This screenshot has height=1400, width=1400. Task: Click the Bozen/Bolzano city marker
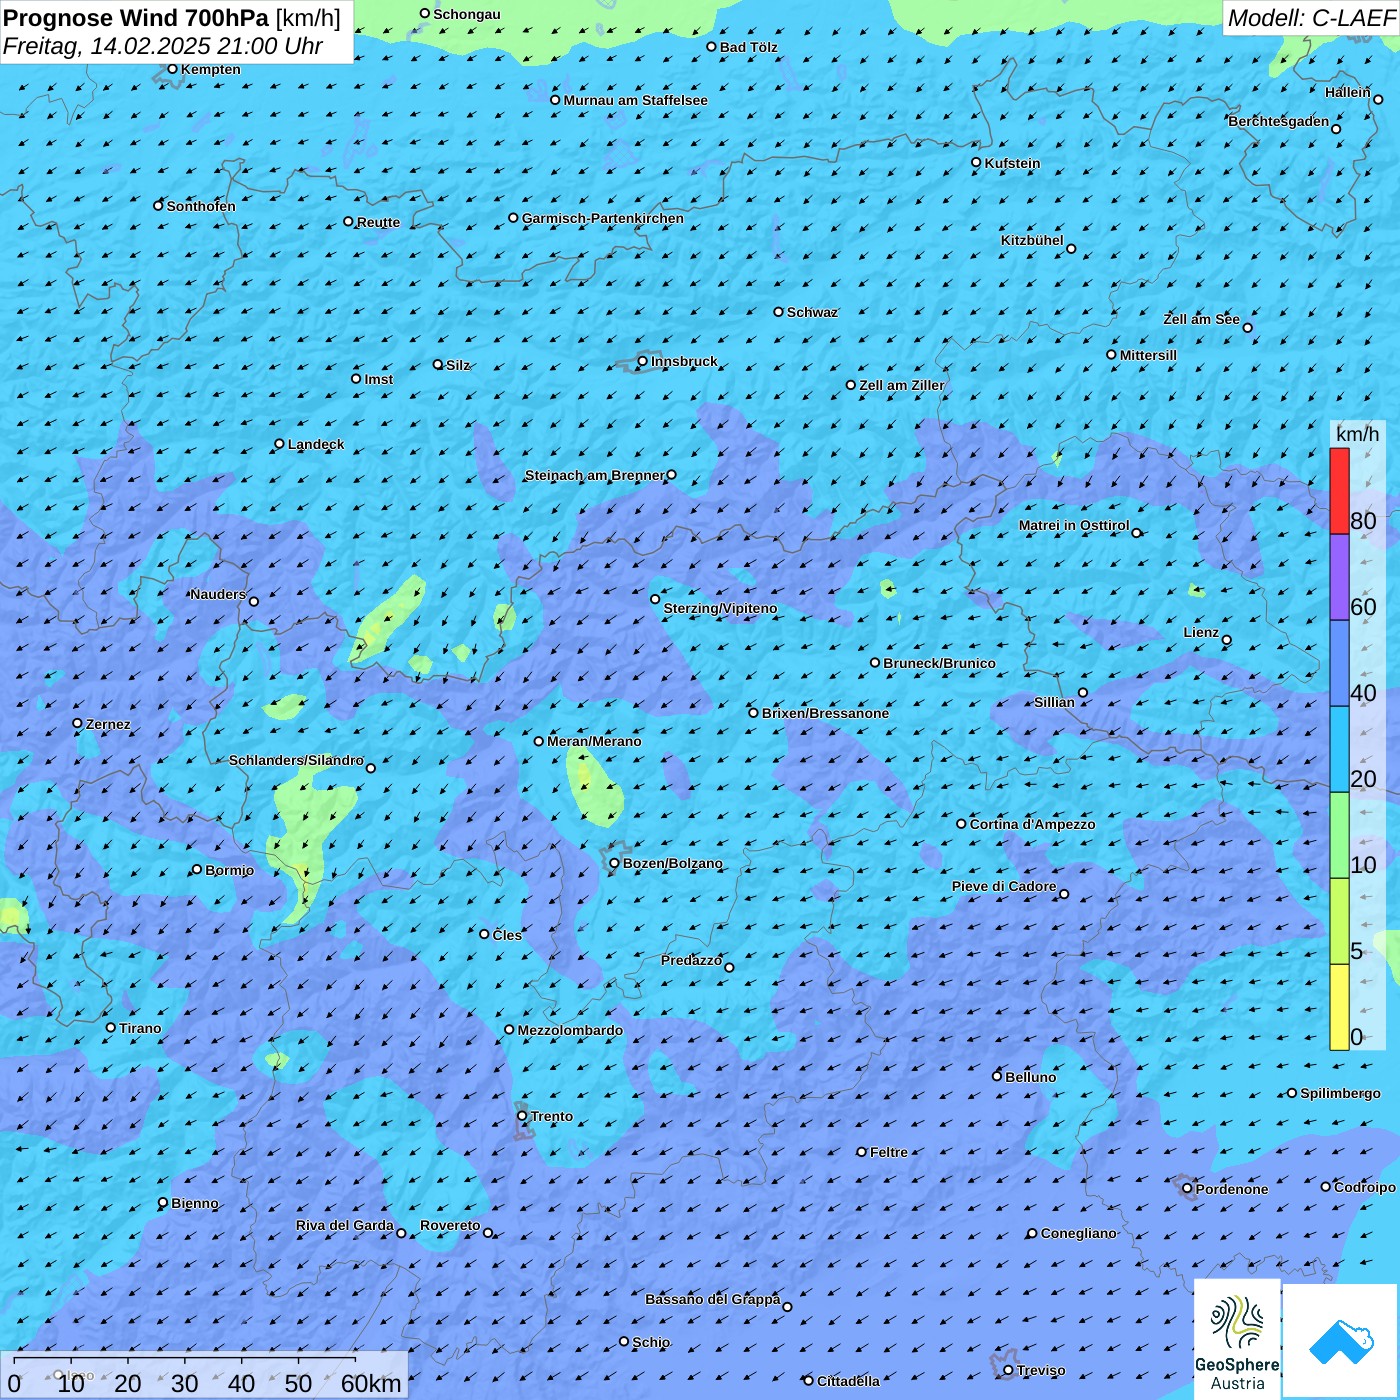click(x=615, y=863)
